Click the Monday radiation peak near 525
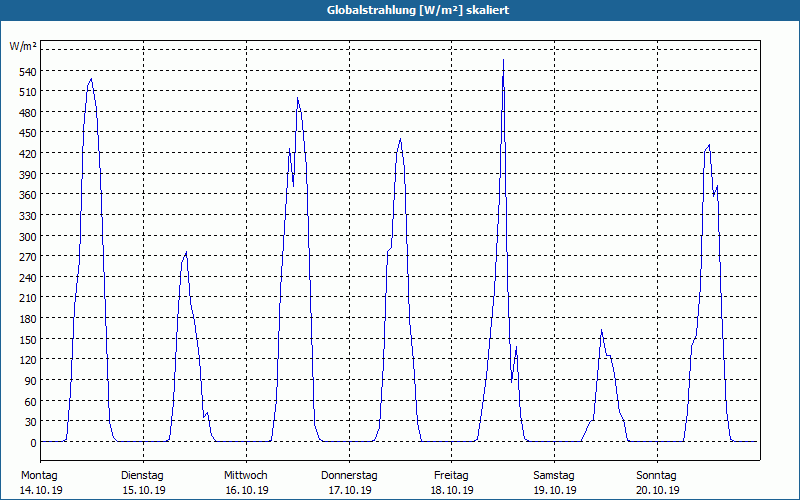Screen dimensions: 800x500 click(x=91, y=80)
